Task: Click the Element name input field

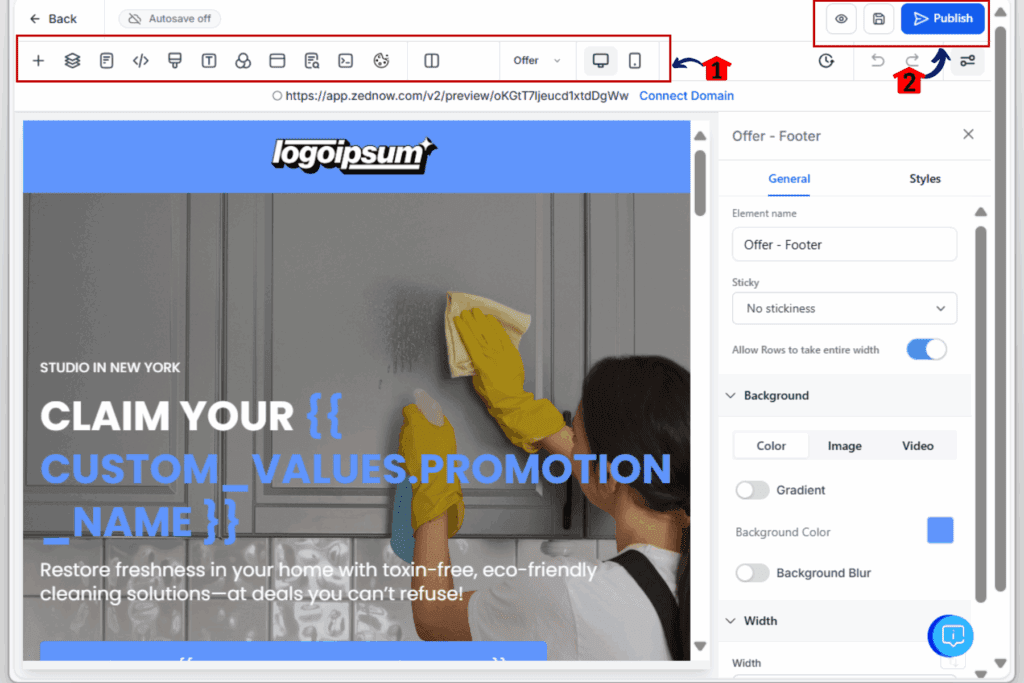Action: point(844,245)
